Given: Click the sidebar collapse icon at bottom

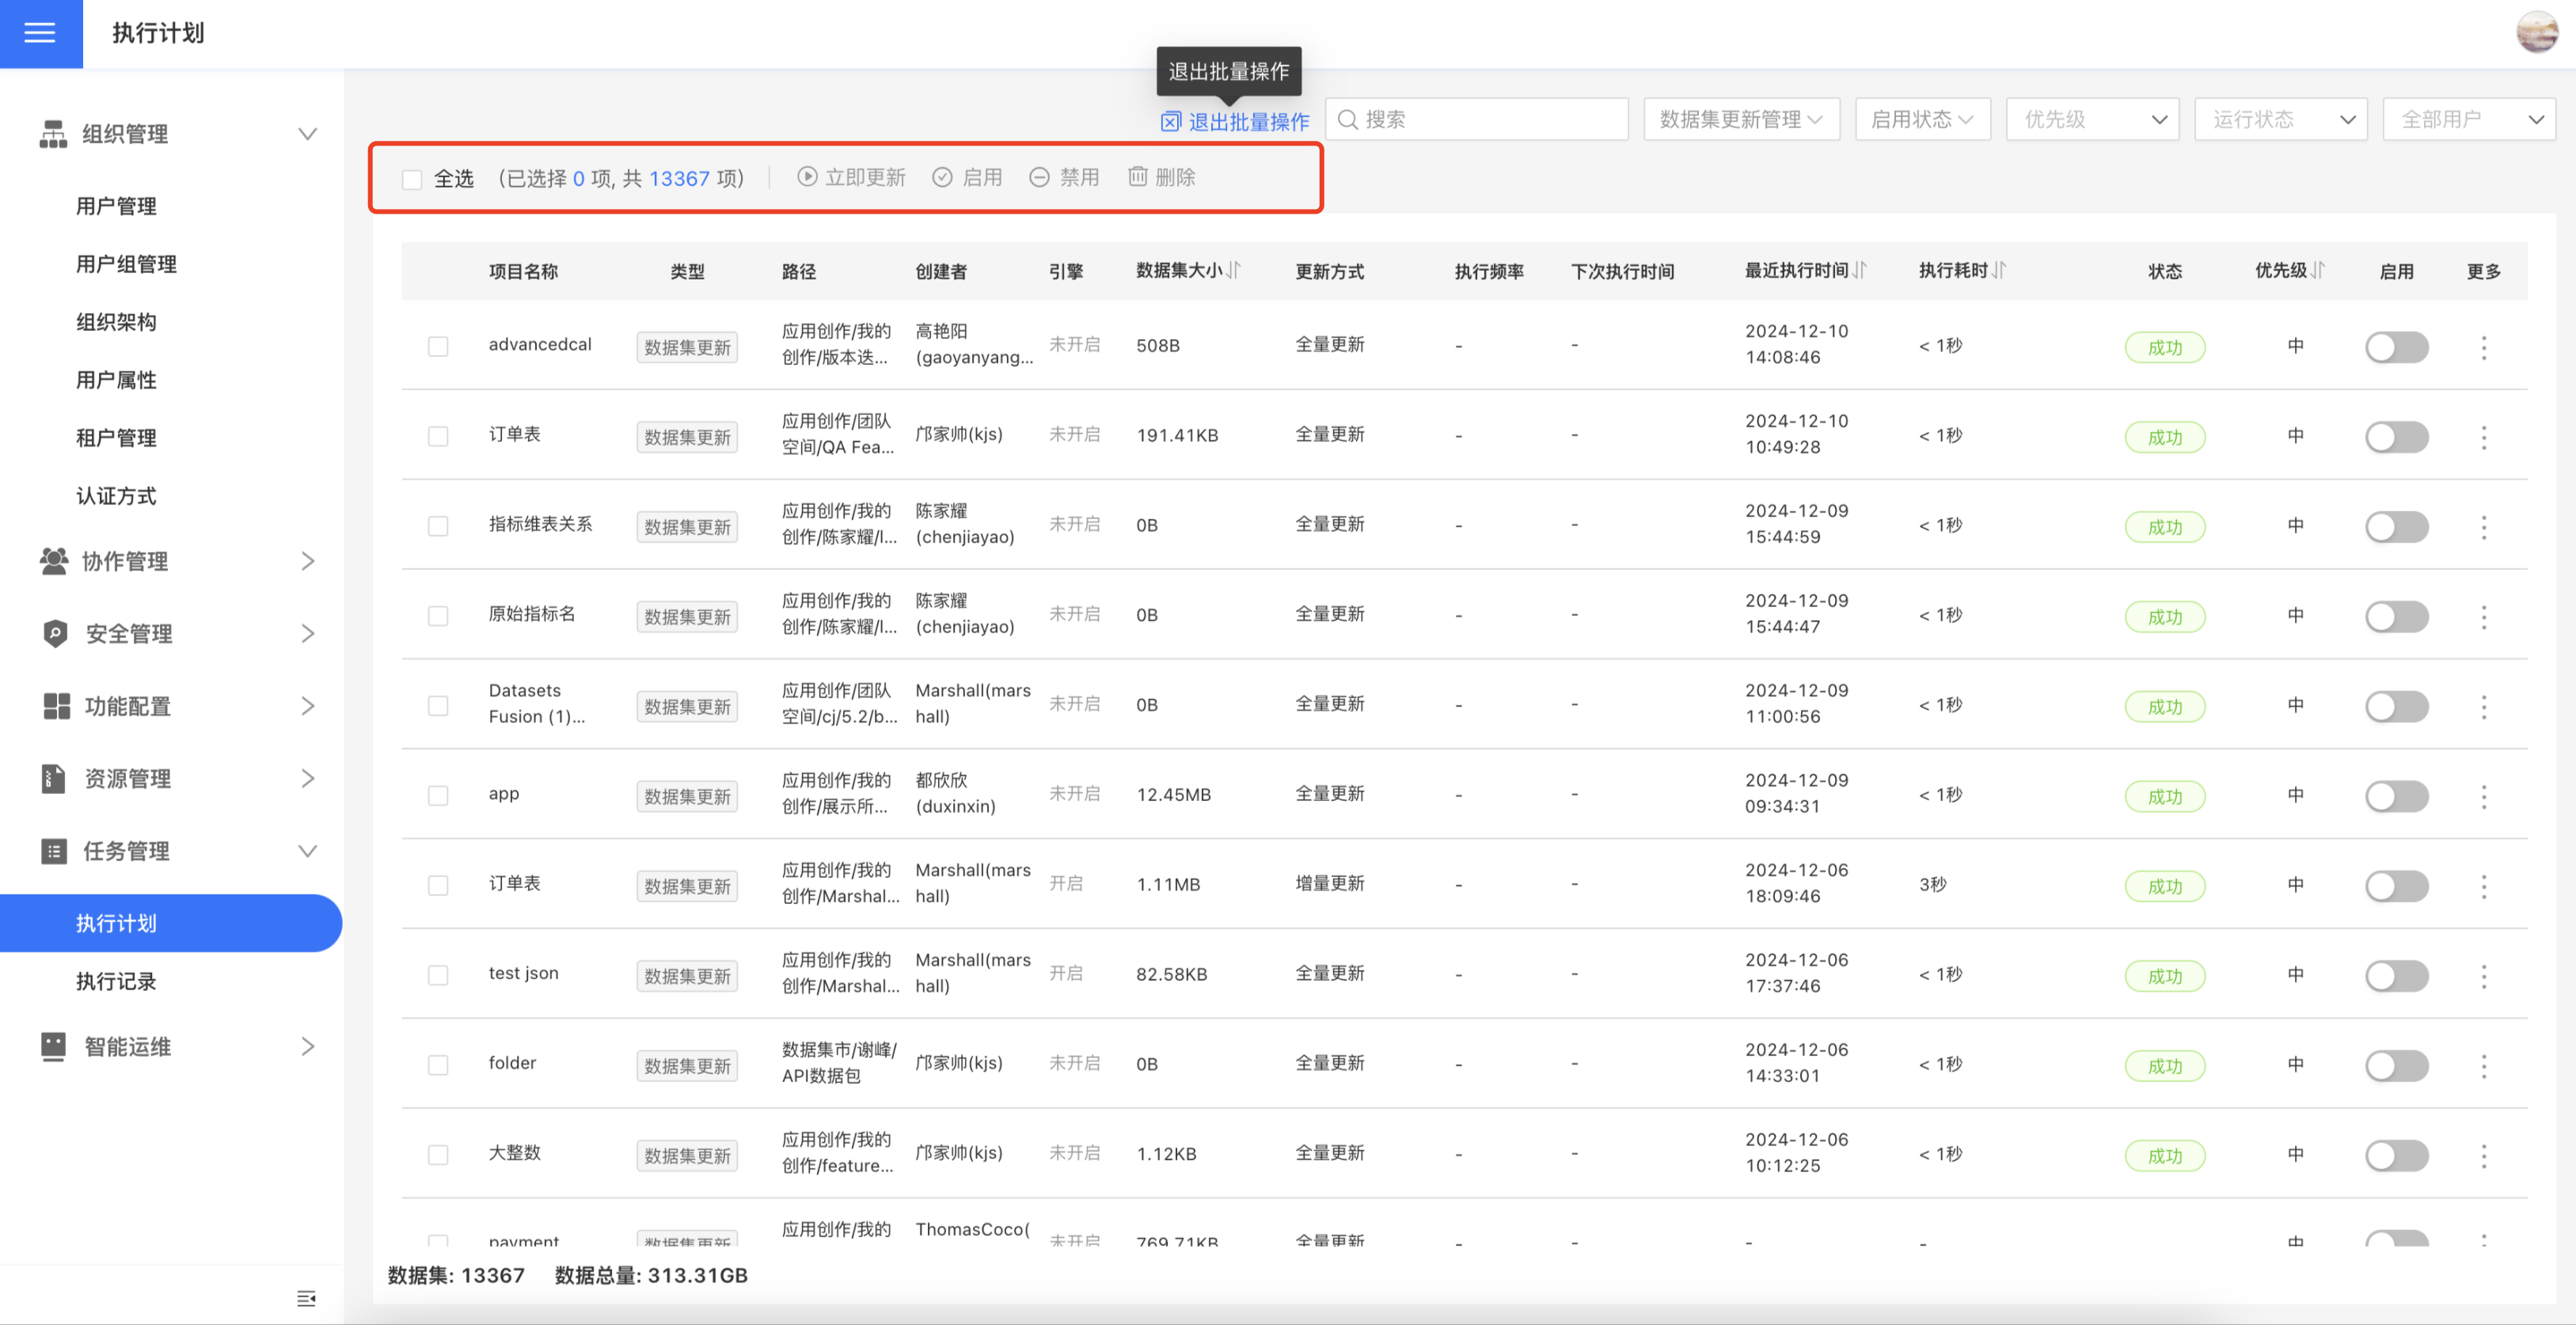Looking at the screenshot, I should (306, 1298).
